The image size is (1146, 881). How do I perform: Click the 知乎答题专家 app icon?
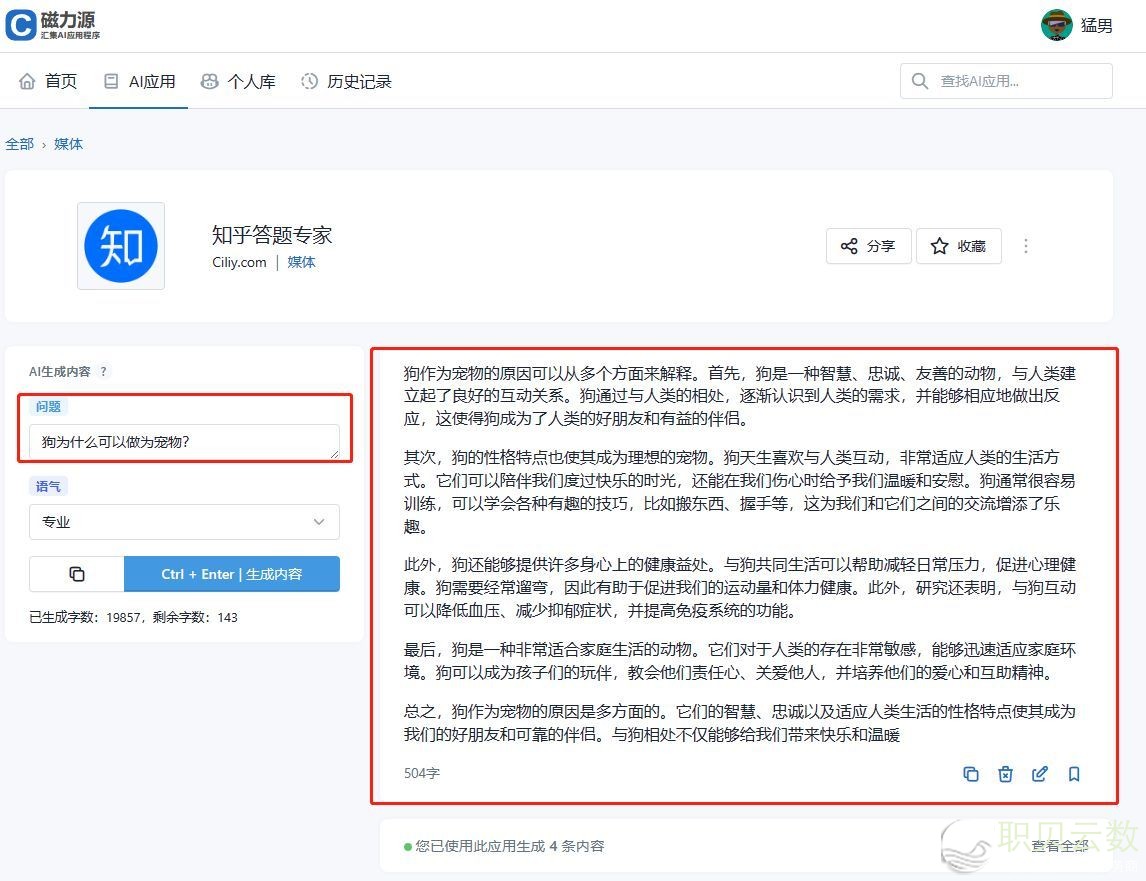coord(121,246)
